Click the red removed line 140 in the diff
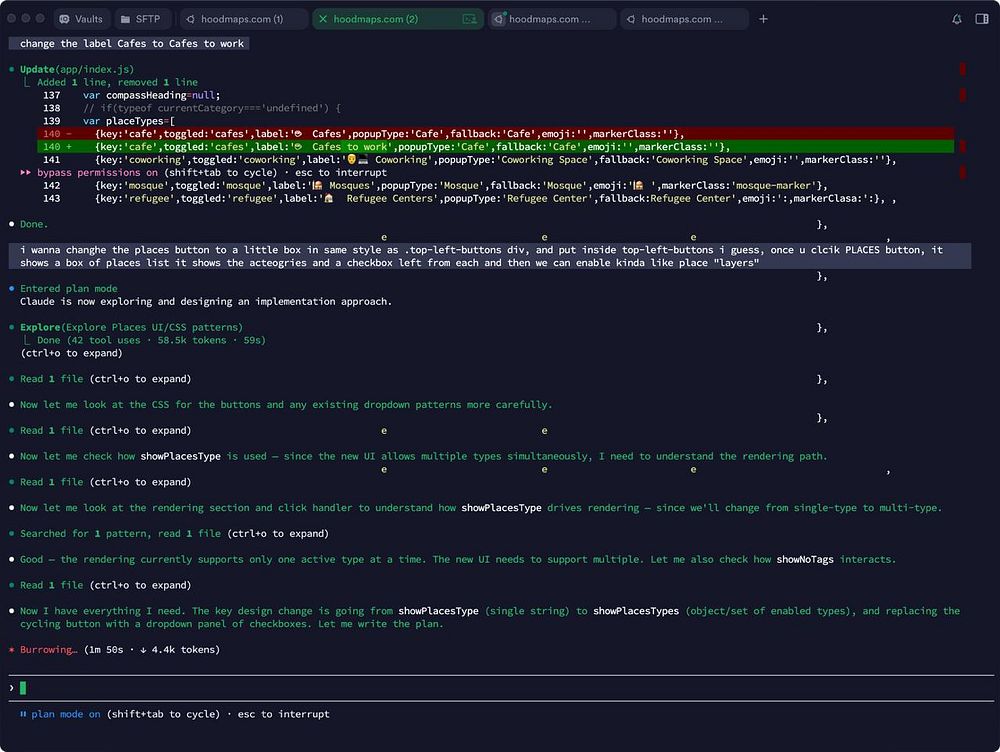Viewport: 1000px width, 752px height. pyautogui.click(x=400, y=134)
